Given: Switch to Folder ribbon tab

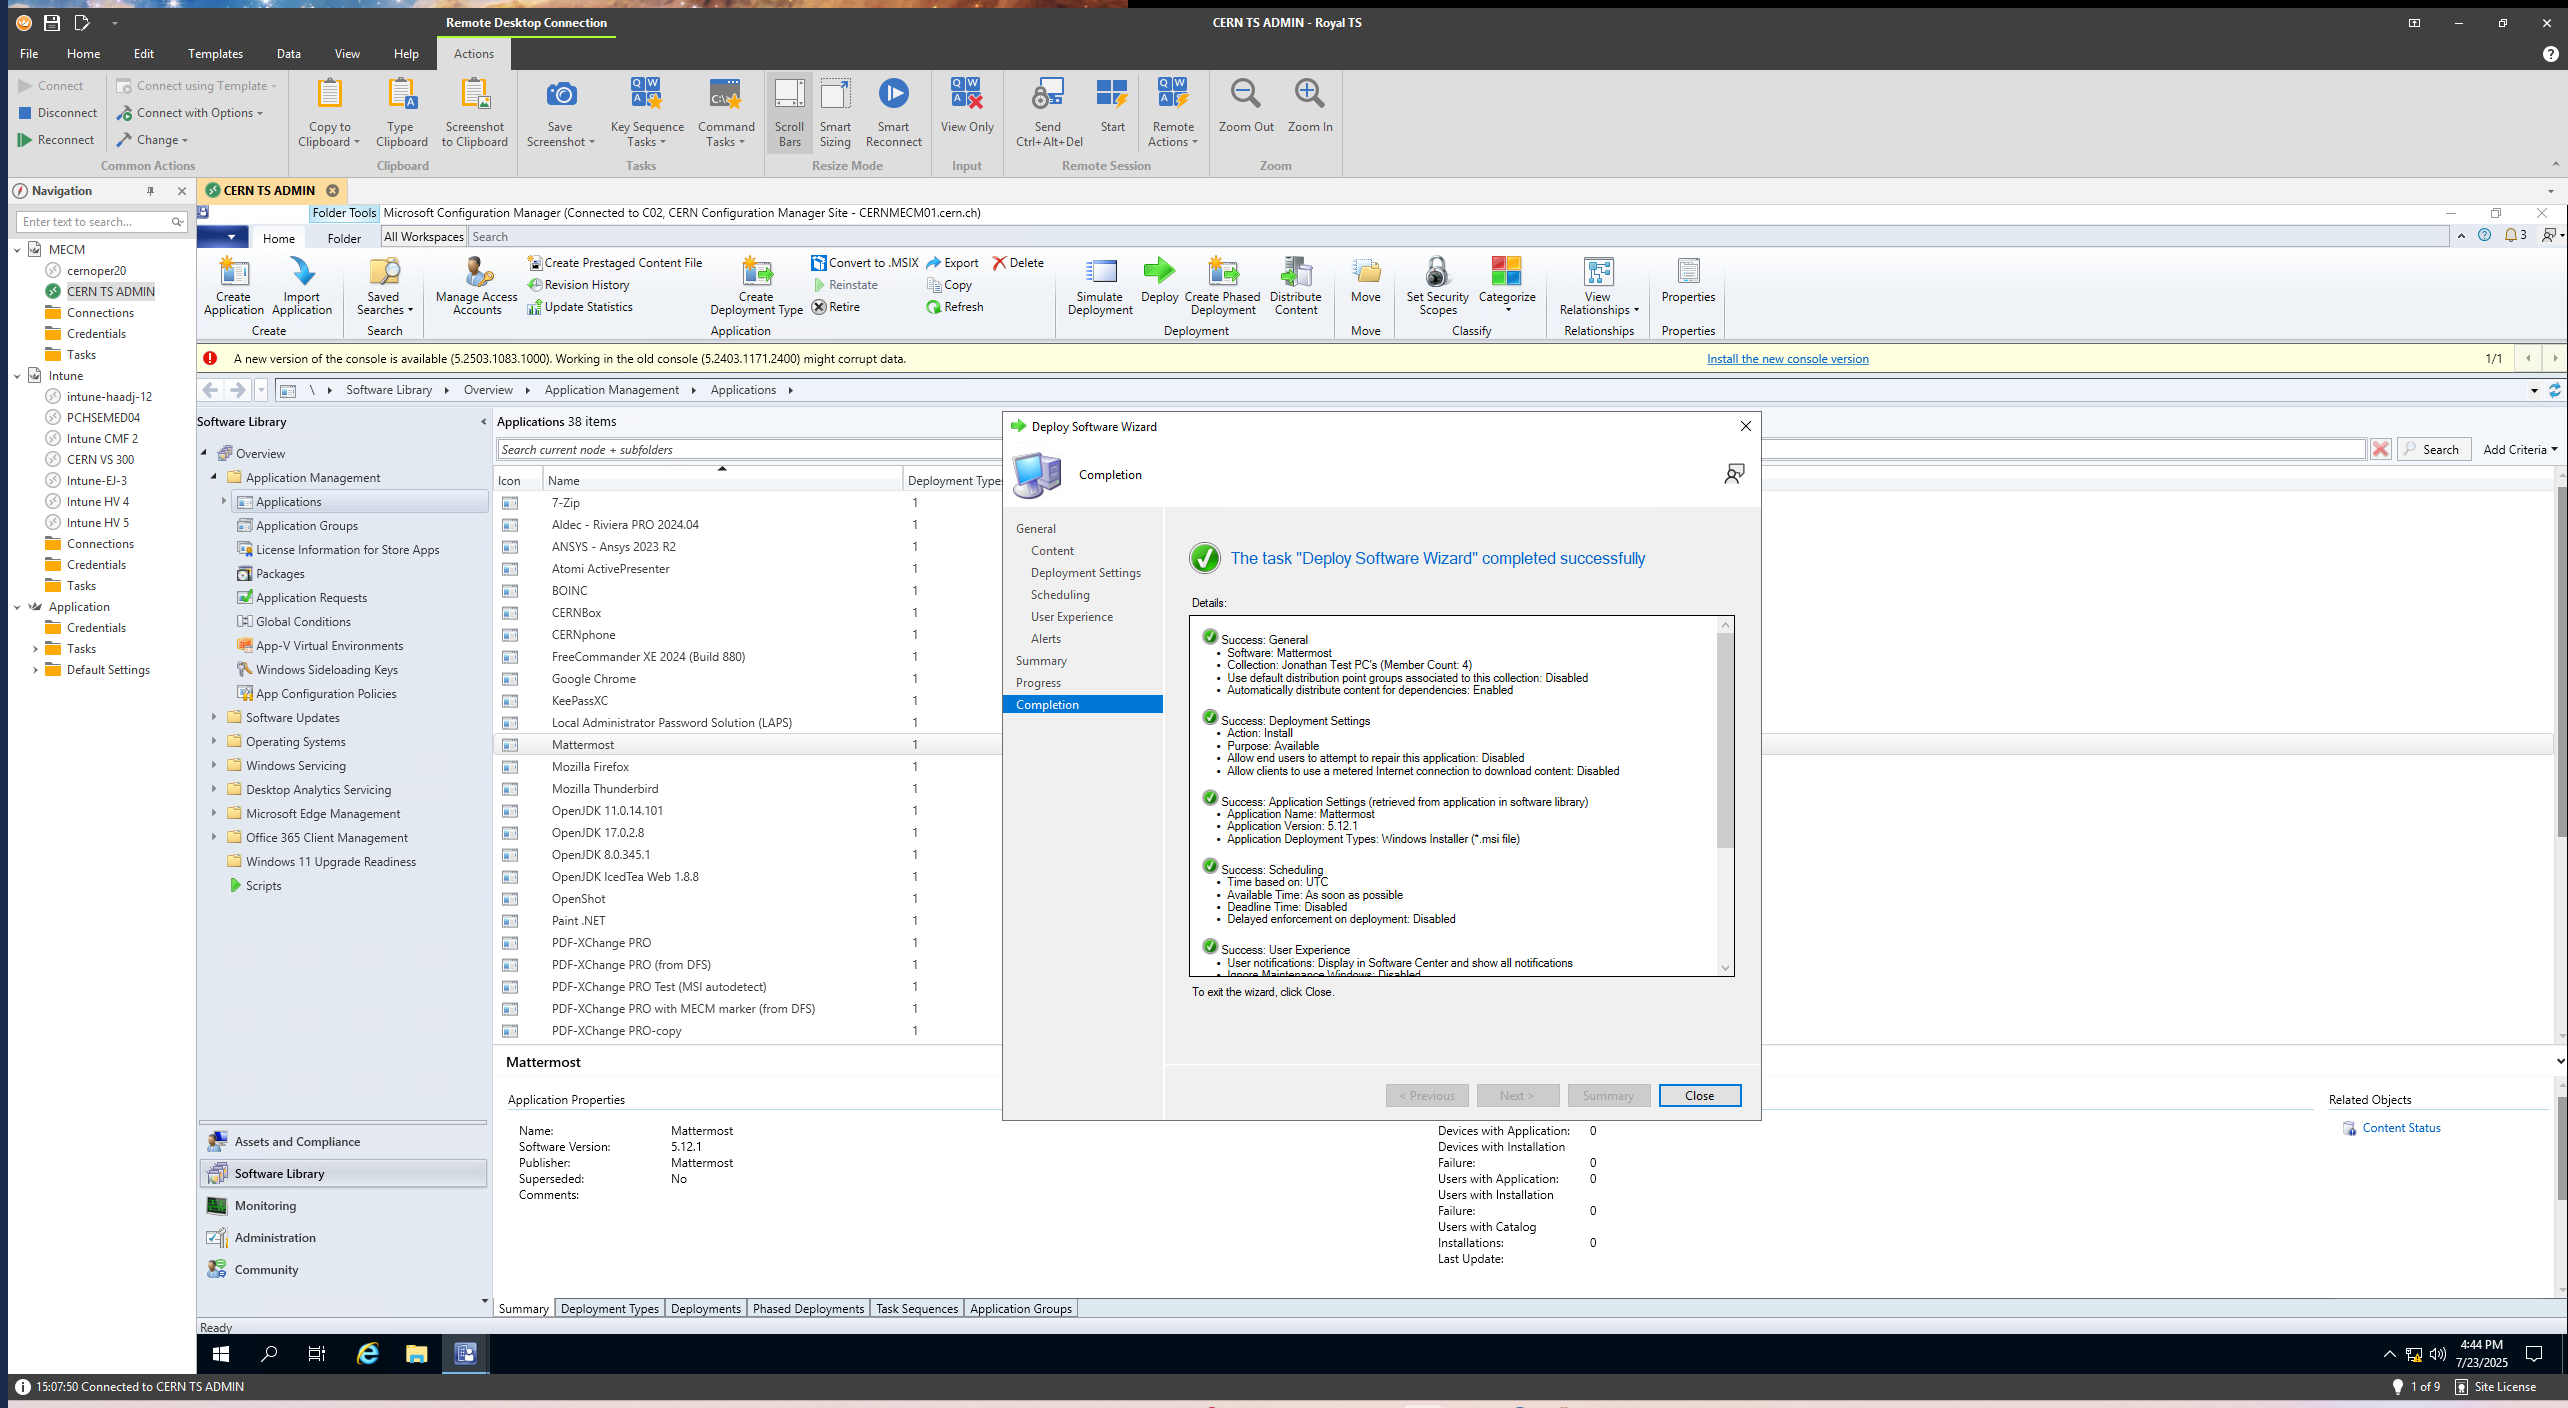Looking at the screenshot, I should point(343,238).
